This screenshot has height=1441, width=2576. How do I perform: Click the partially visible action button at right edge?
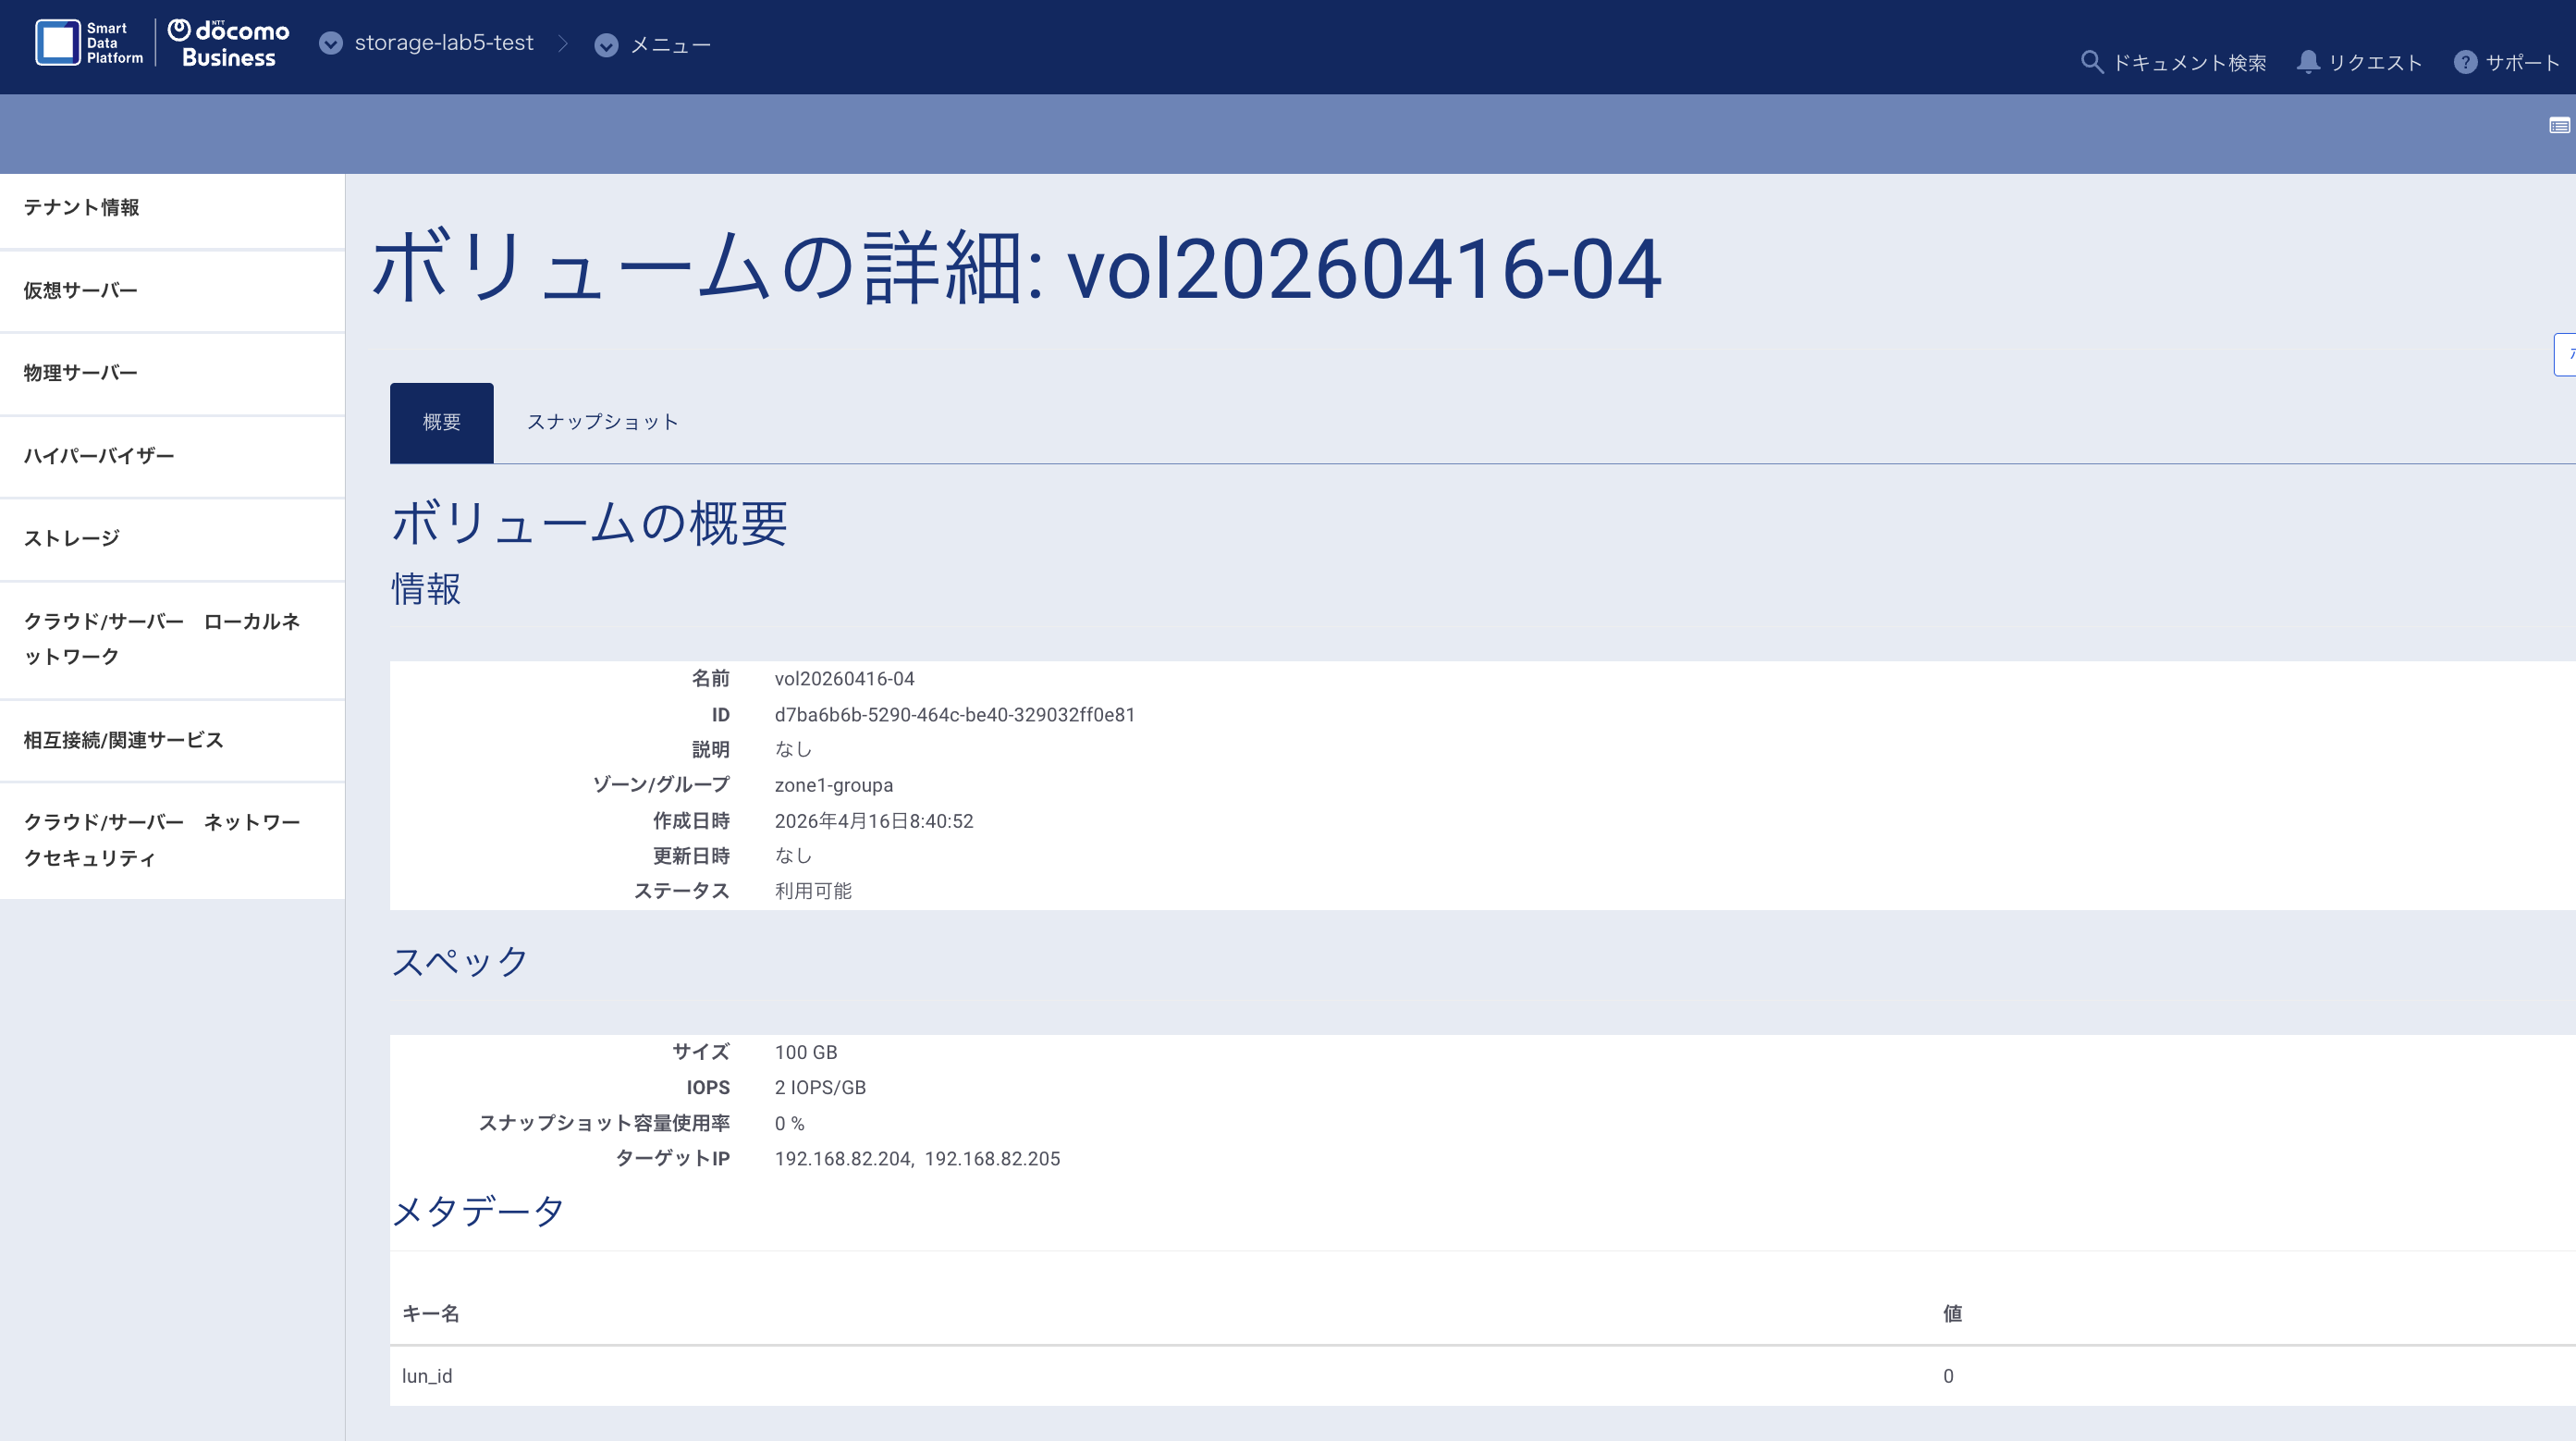pos(2565,354)
